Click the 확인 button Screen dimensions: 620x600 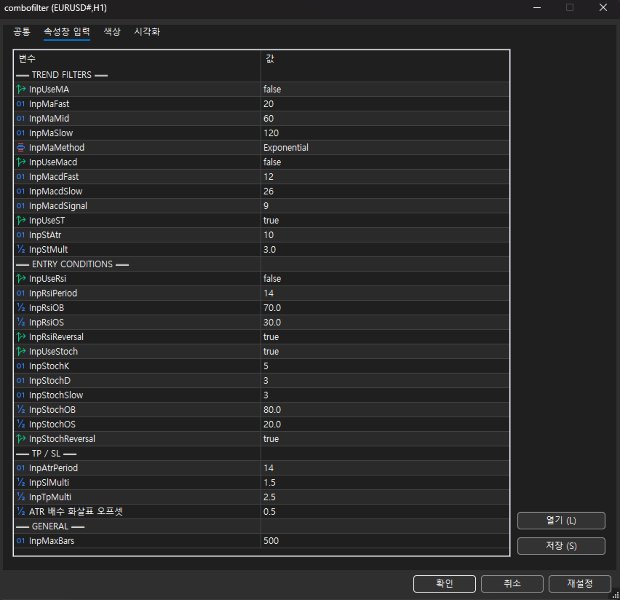(x=444, y=583)
